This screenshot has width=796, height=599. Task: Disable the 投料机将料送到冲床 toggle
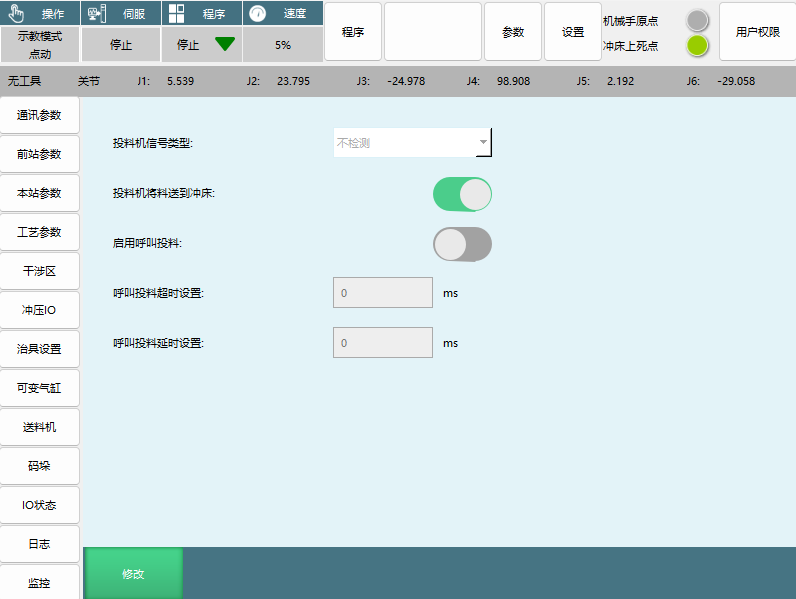[462, 194]
